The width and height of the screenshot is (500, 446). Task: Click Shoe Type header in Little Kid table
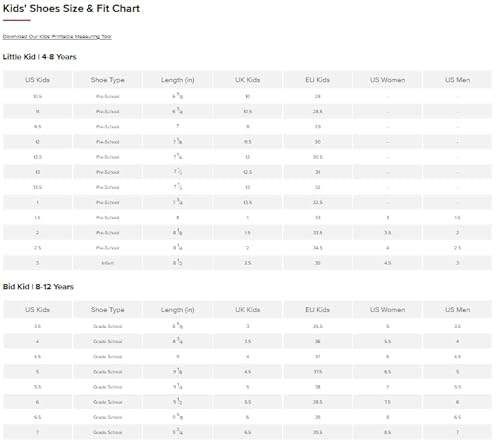[x=107, y=80]
